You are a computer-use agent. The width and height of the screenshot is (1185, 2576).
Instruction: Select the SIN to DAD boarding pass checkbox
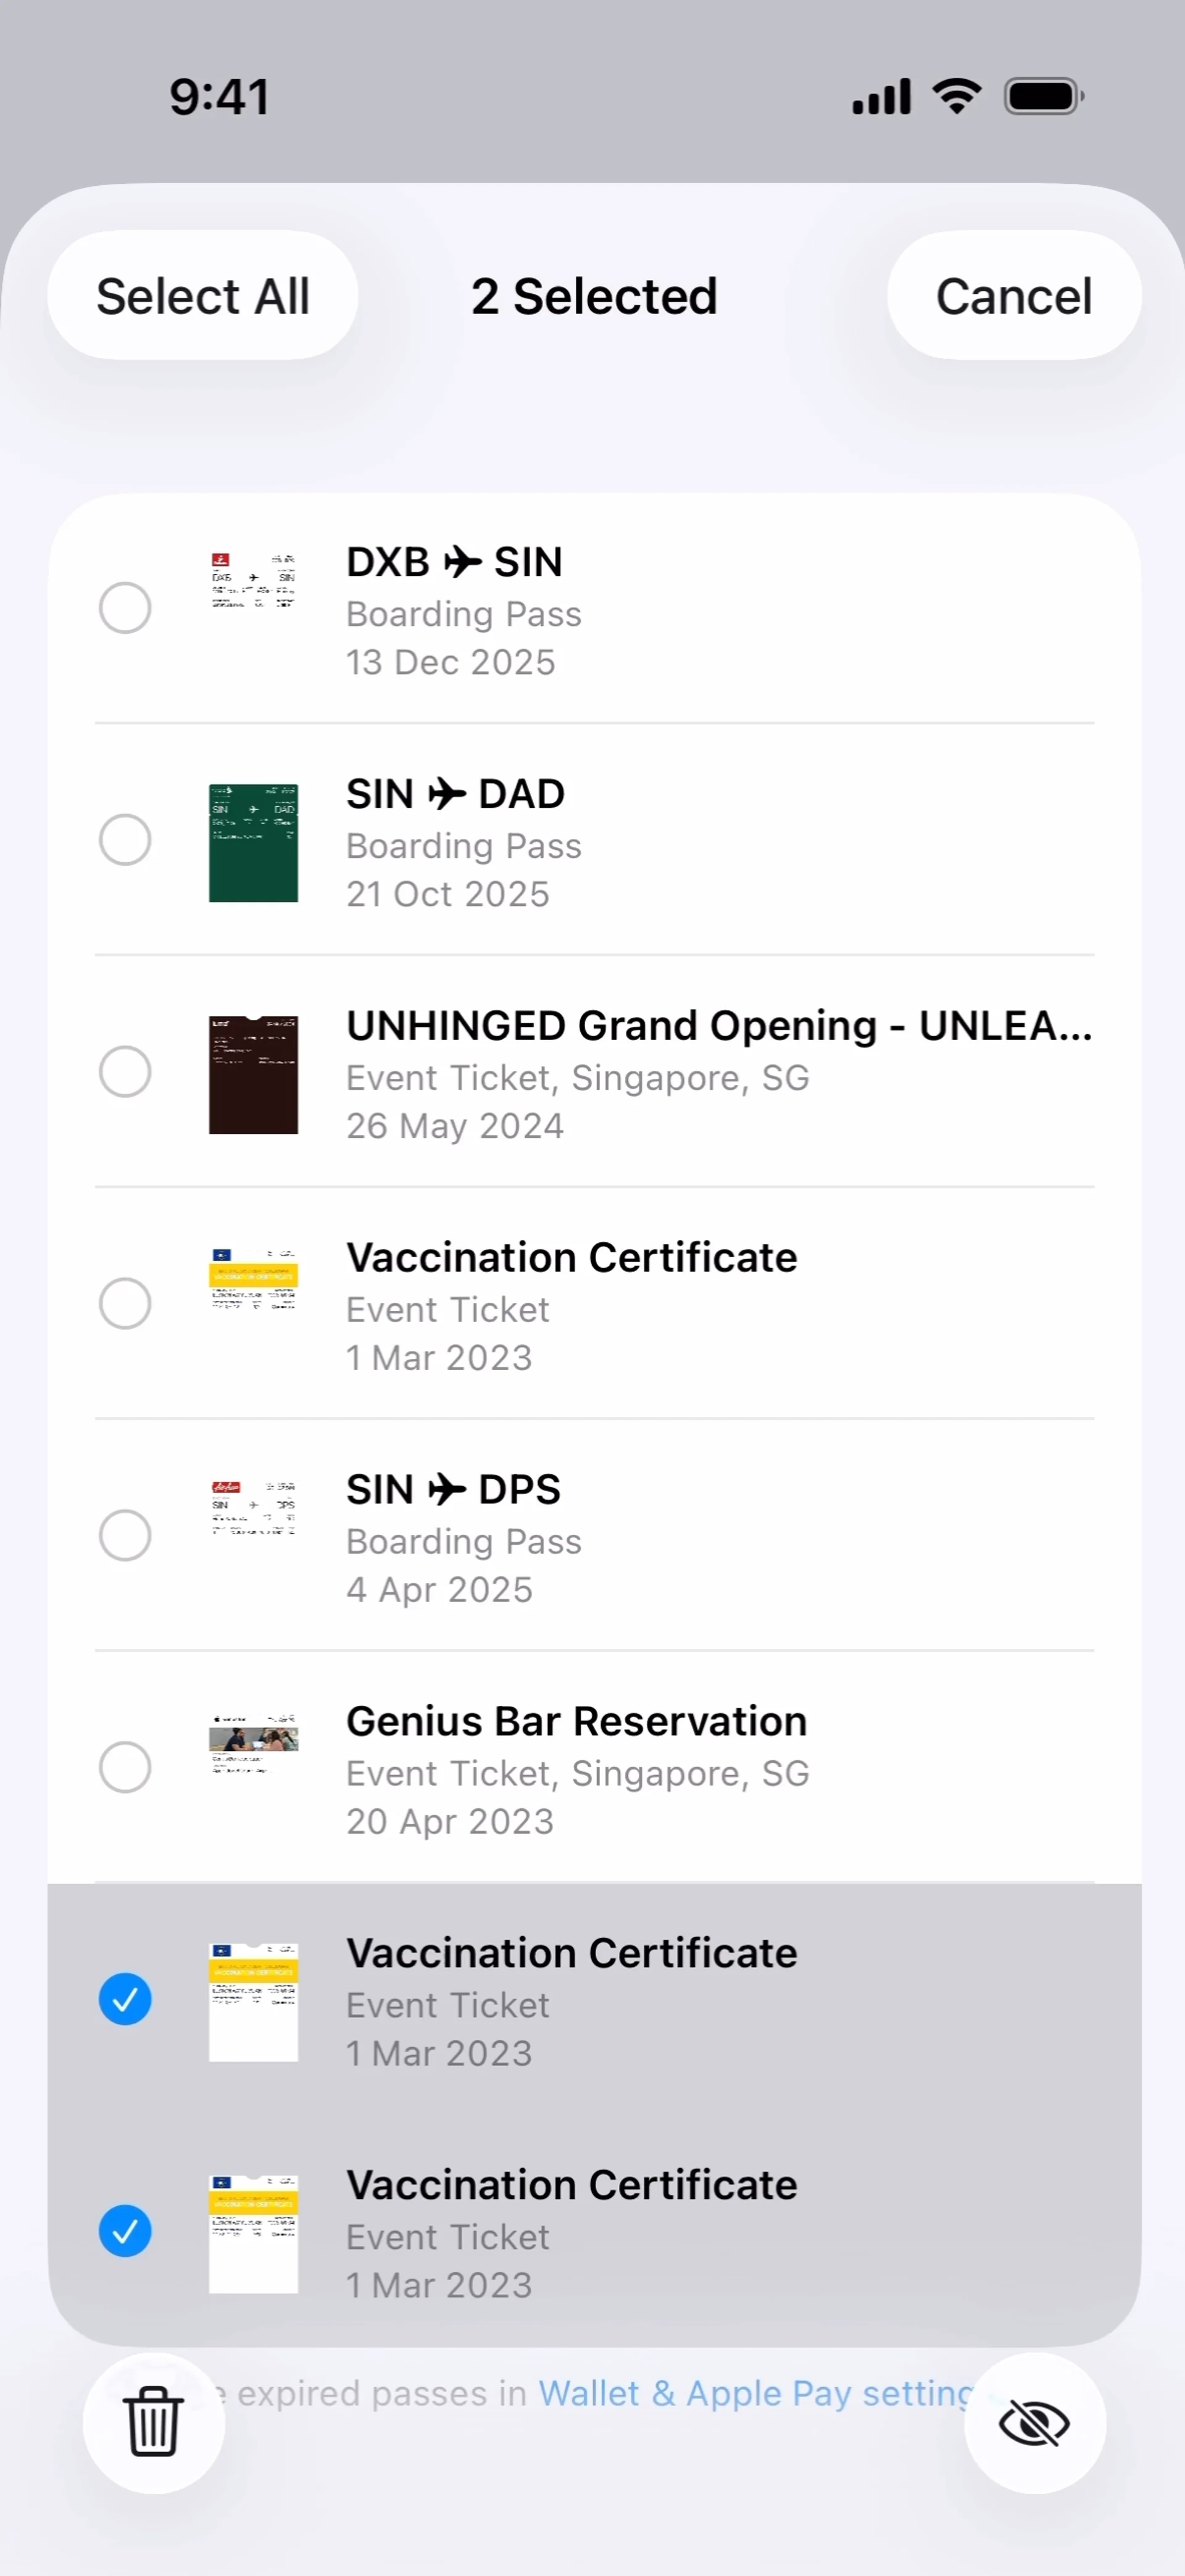(x=125, y=840)
